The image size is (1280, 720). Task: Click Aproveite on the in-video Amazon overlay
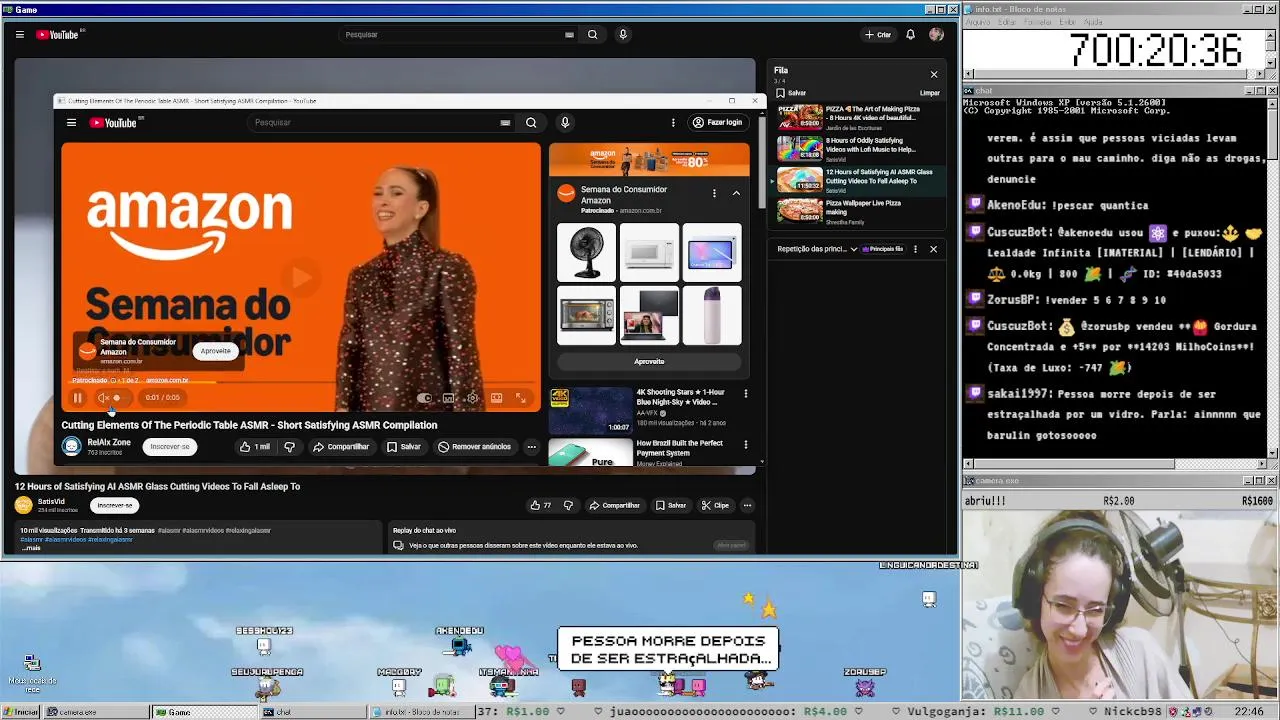(x=215, y=351)
